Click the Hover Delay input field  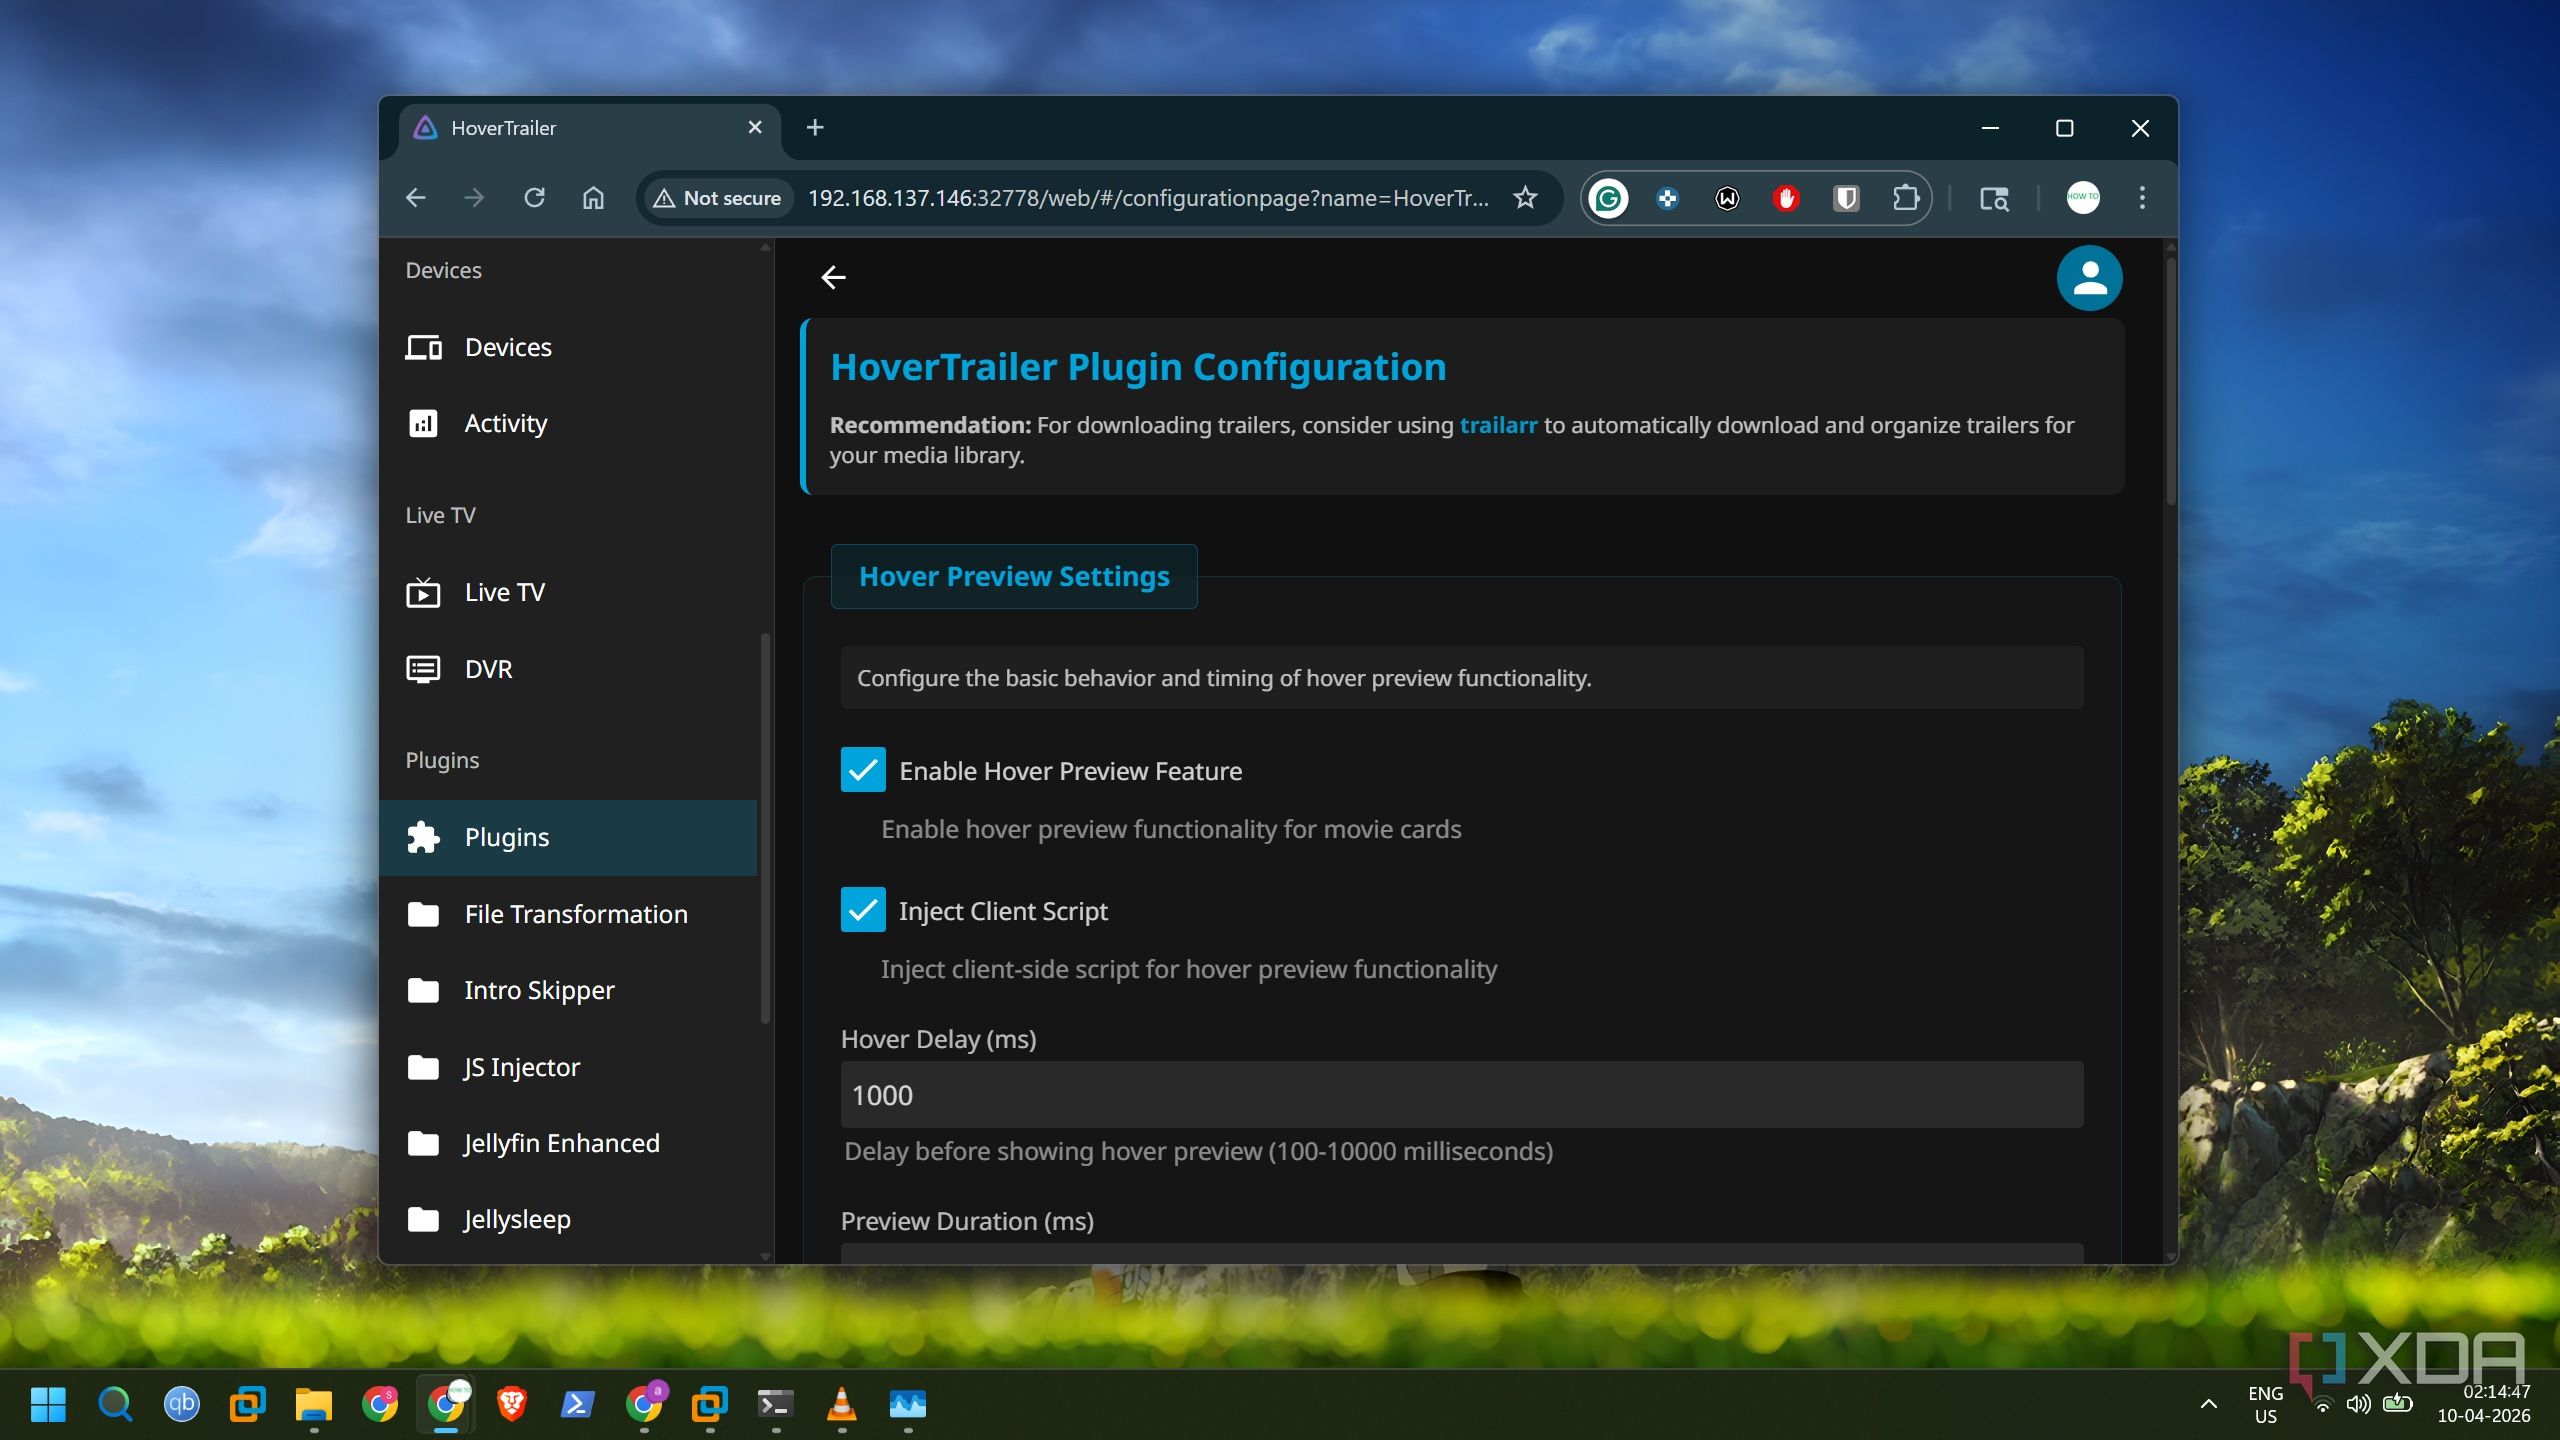pyautogui.click(x=1462, y=1095)
